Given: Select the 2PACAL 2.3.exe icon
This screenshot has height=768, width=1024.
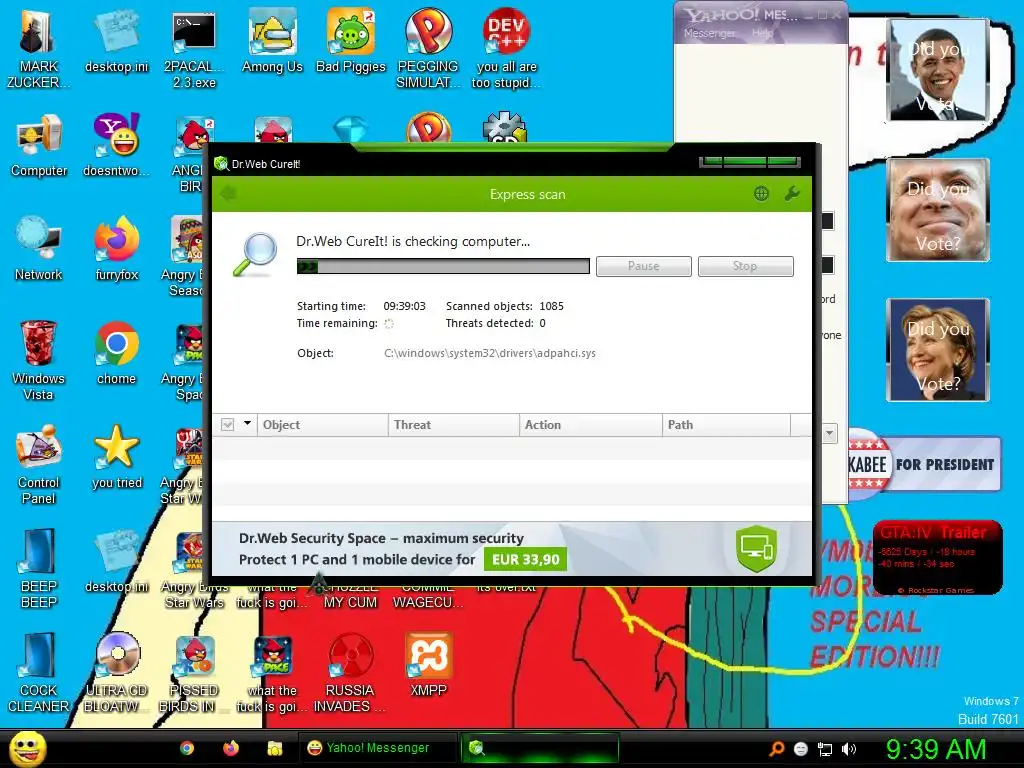Looking at the screenshot, I should [194, 50].
